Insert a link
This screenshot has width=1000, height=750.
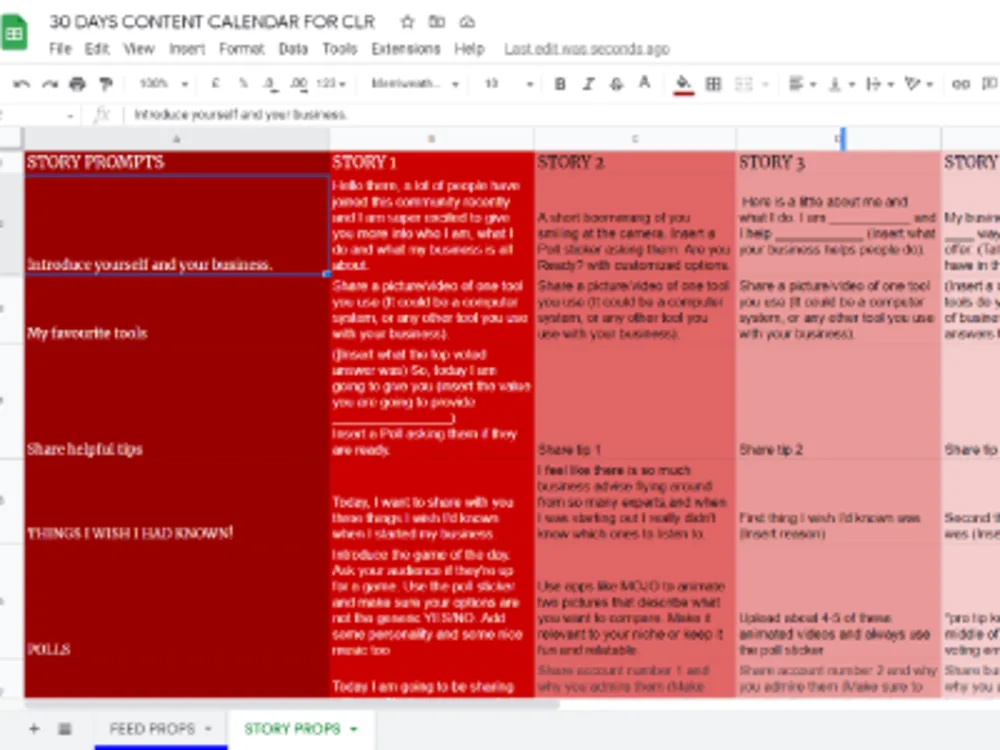pyautogui.click(x=960, y=84)
